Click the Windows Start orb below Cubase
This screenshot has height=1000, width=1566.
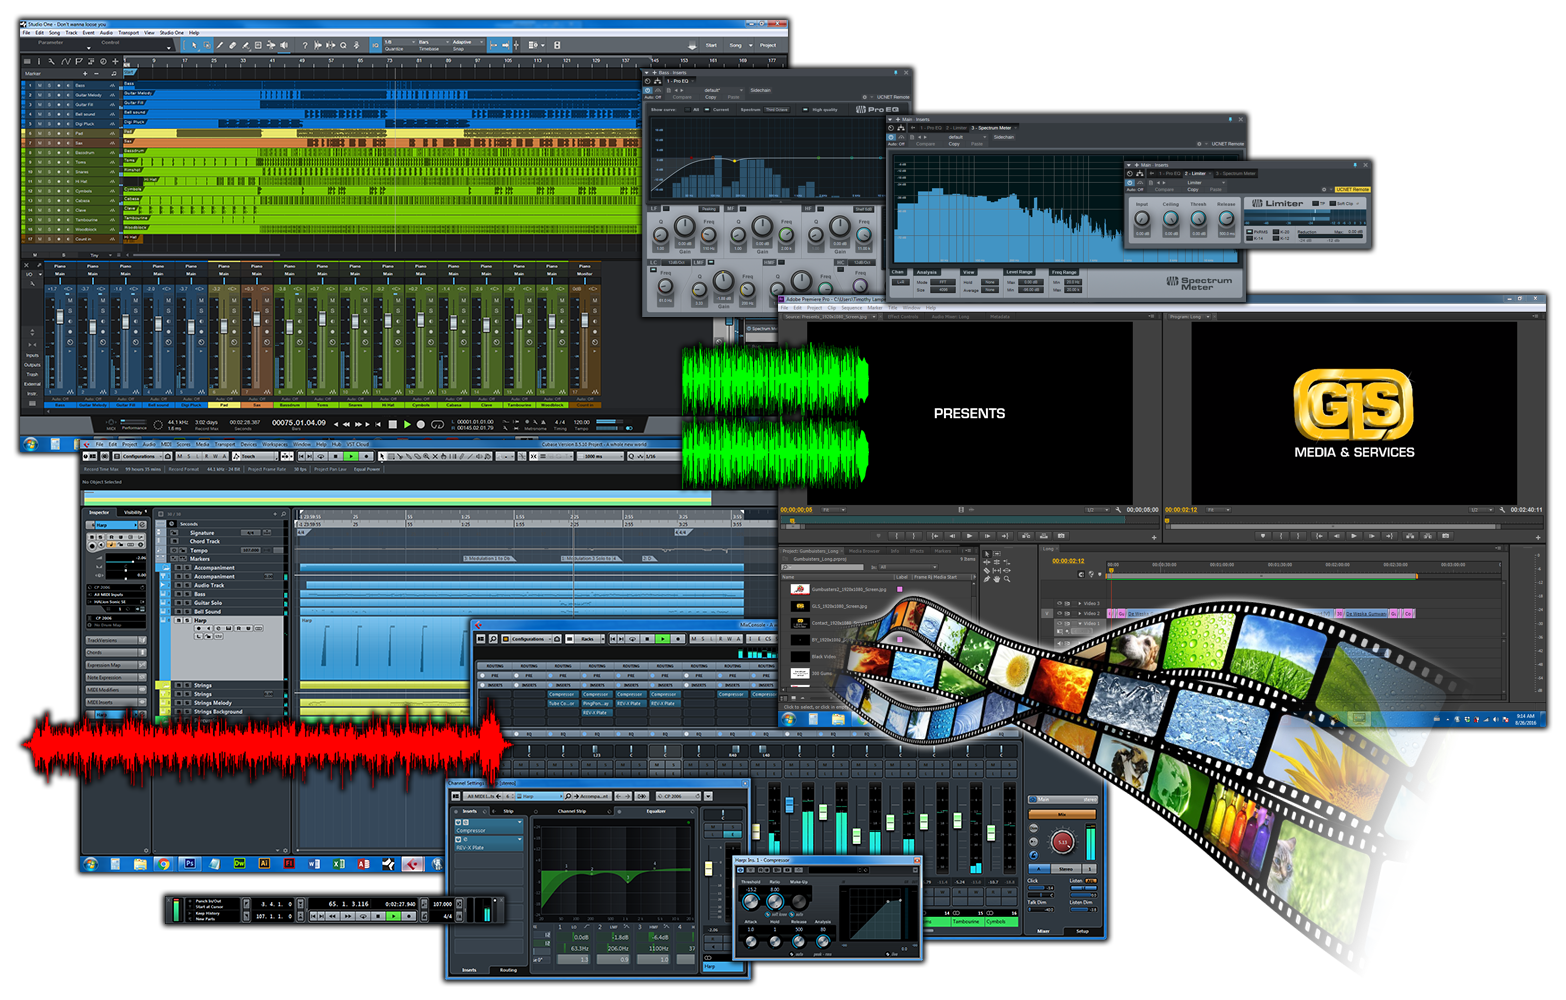click(91, 863)
